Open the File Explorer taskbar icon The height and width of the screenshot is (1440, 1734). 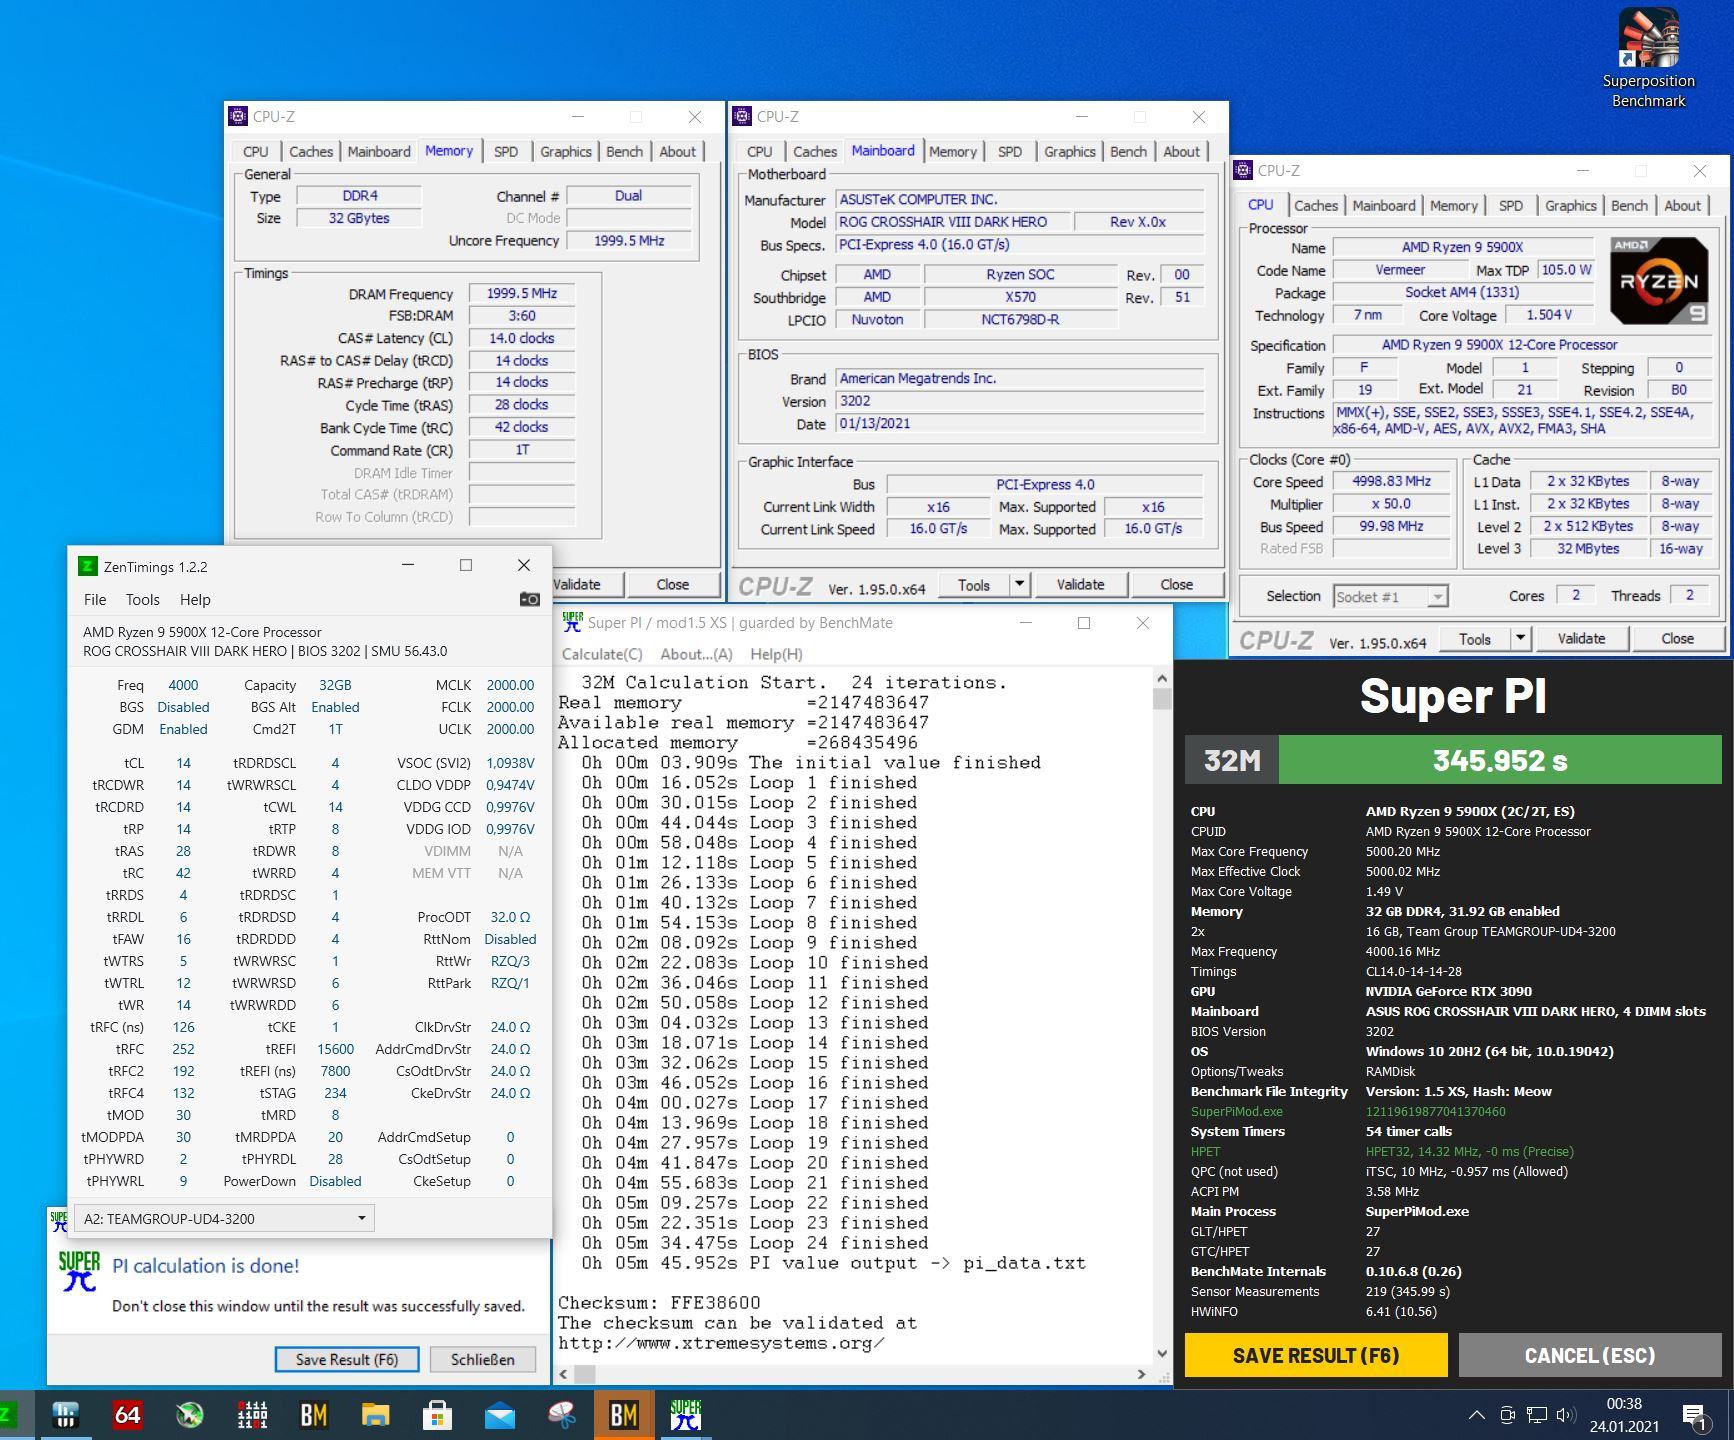tap(375, 1414)
